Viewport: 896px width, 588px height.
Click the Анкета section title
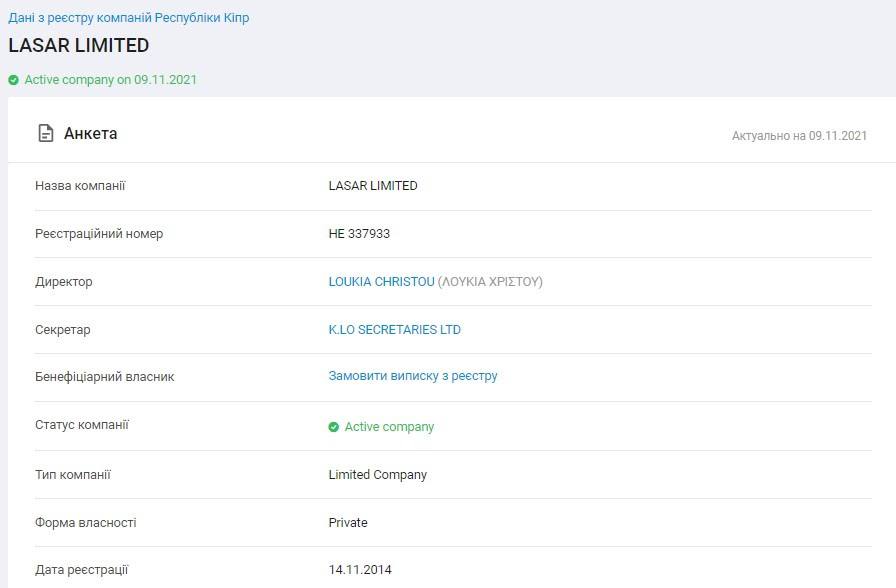(x=90, y=133)
